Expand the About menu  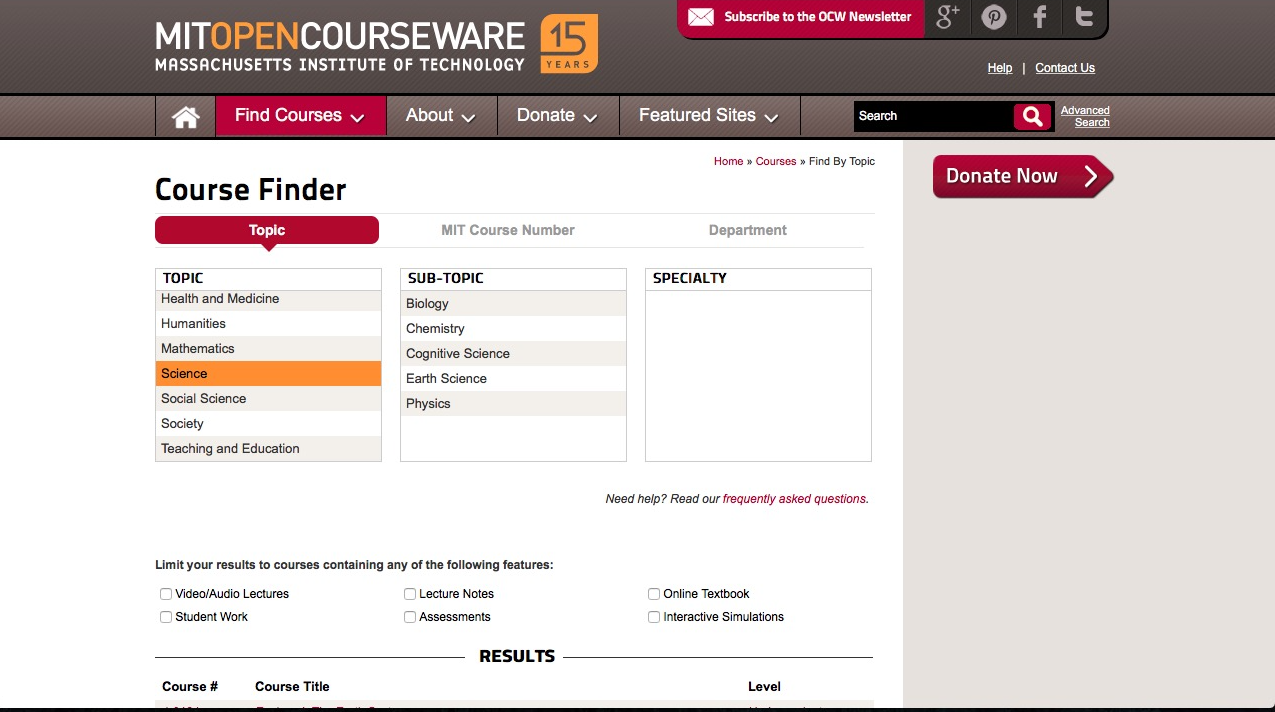click(441, 116)
